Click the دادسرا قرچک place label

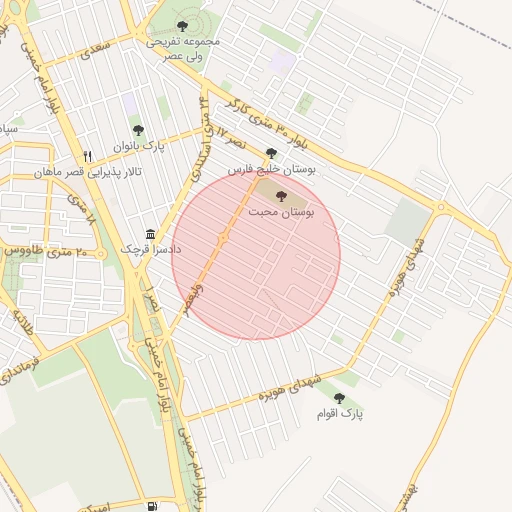151,249
